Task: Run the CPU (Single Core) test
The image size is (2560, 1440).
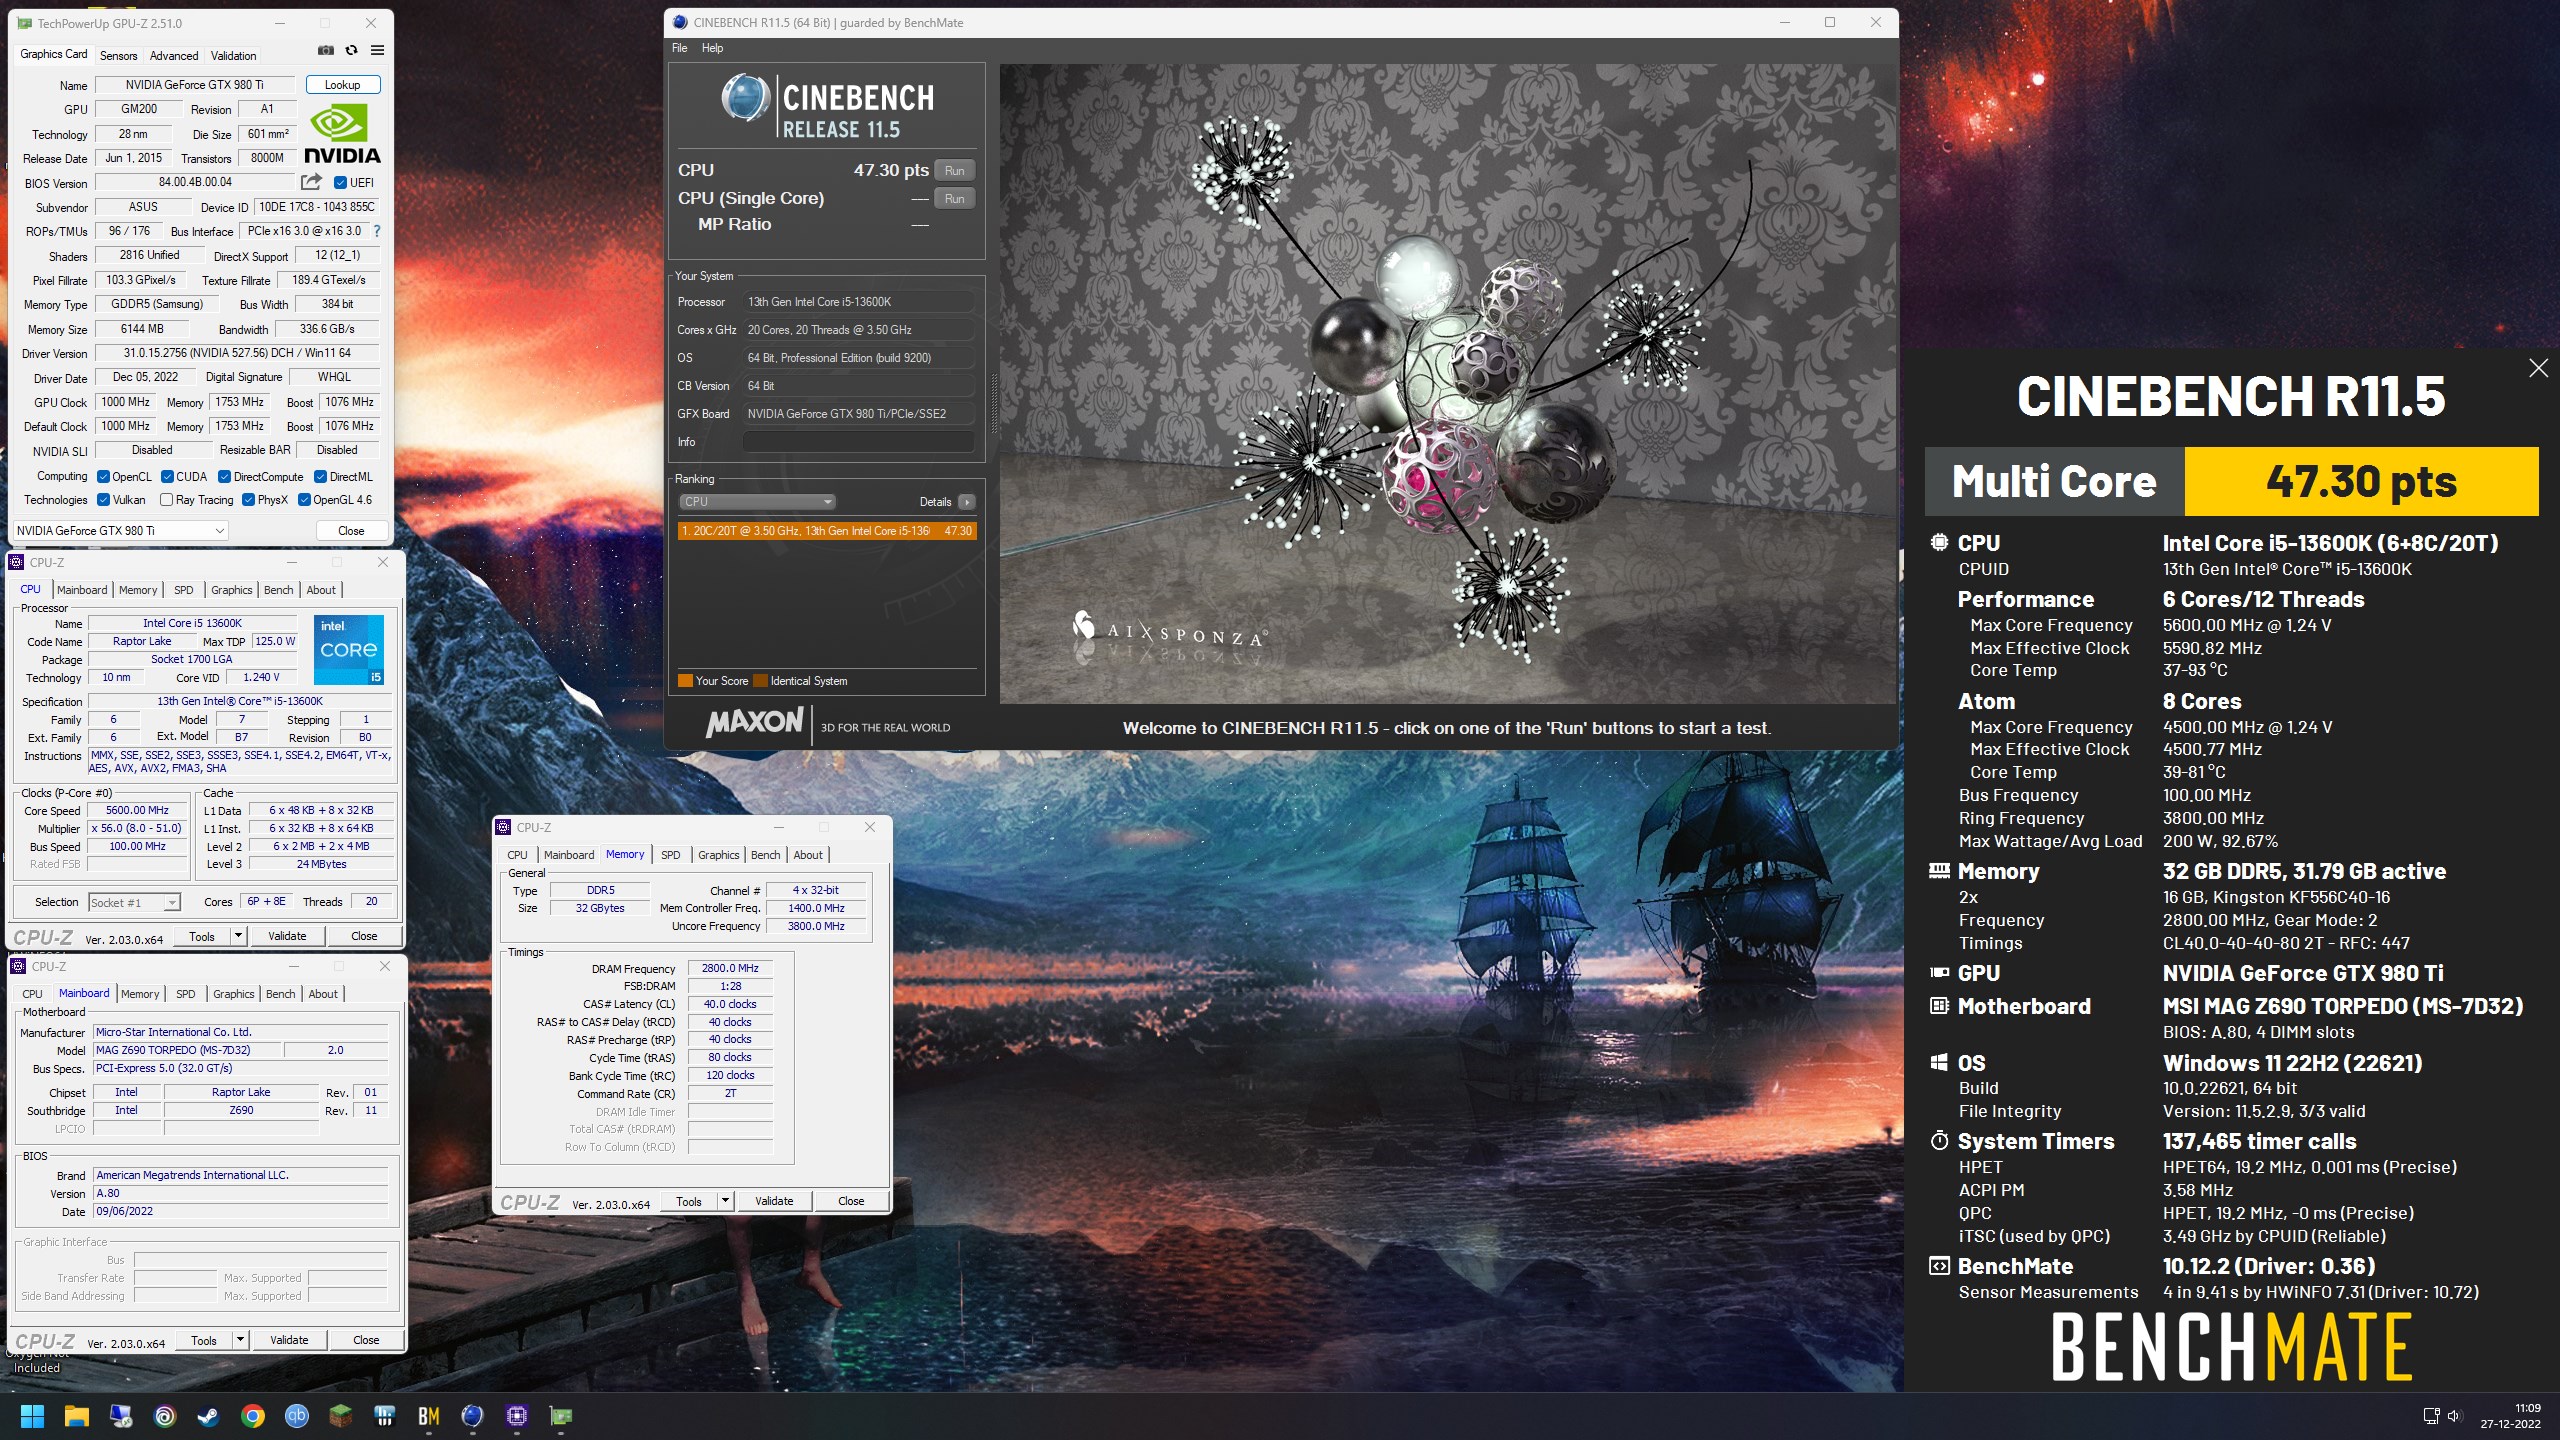Action: [954, 198]
